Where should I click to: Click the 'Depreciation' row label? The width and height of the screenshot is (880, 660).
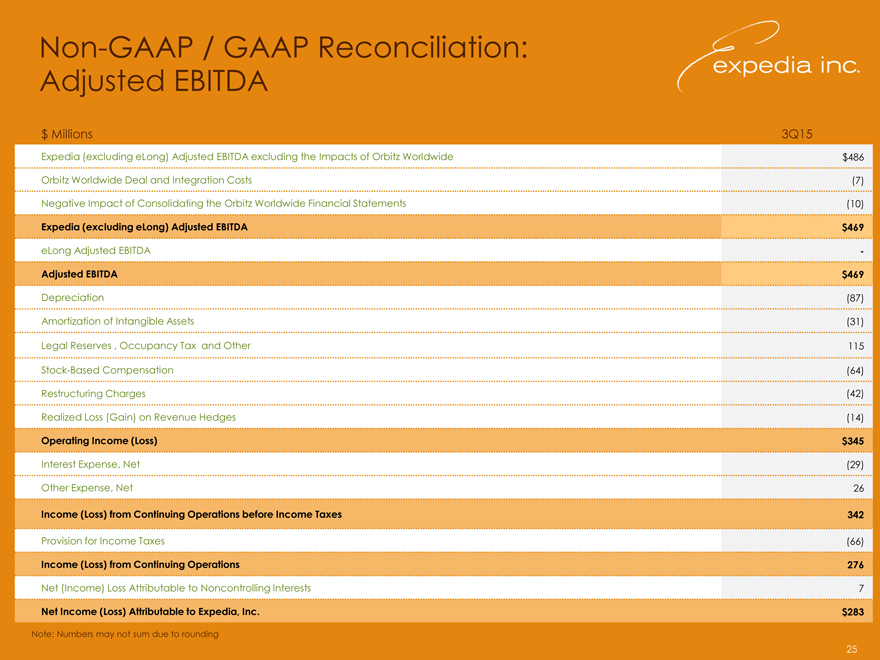click(72, 297)
